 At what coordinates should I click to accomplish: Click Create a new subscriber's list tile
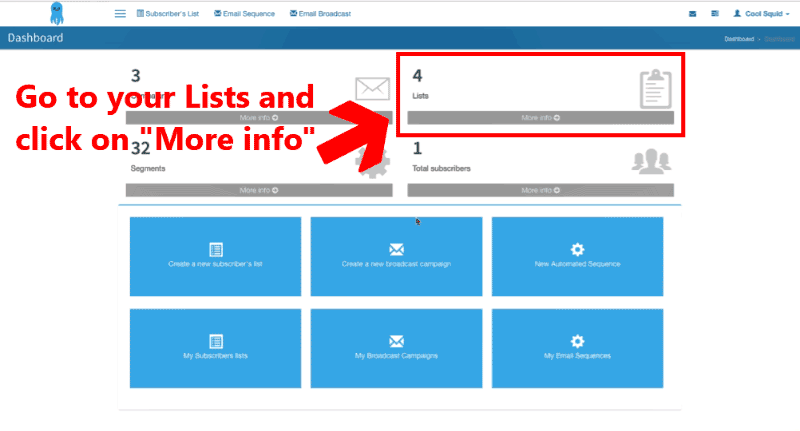point(215,257)
